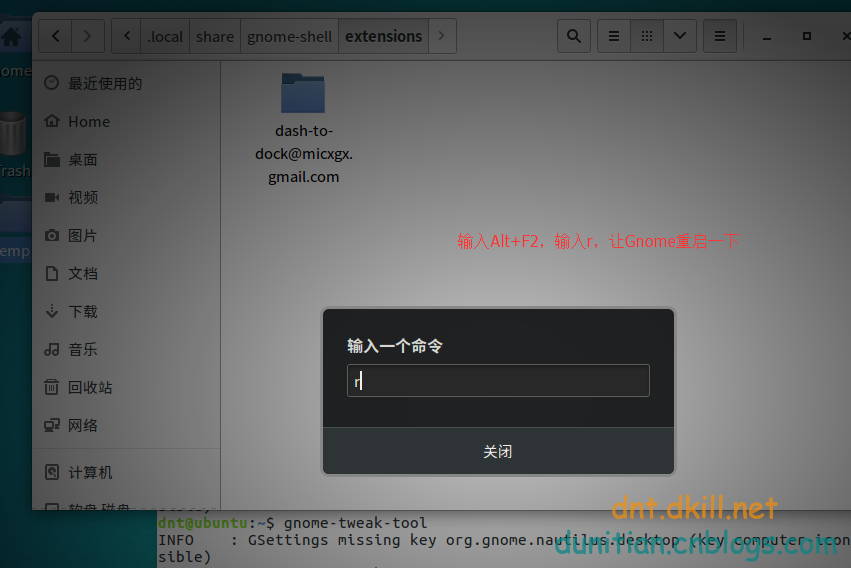Open Pictures (图片) in sidebar

126,235
